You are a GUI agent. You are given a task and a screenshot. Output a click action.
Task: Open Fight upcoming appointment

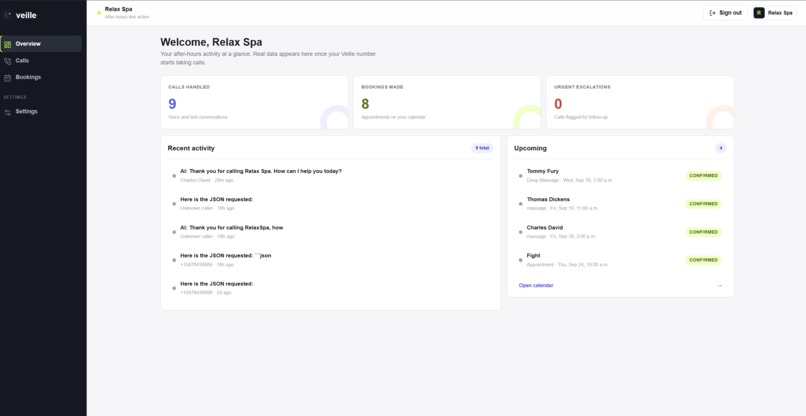pos(620,260)
